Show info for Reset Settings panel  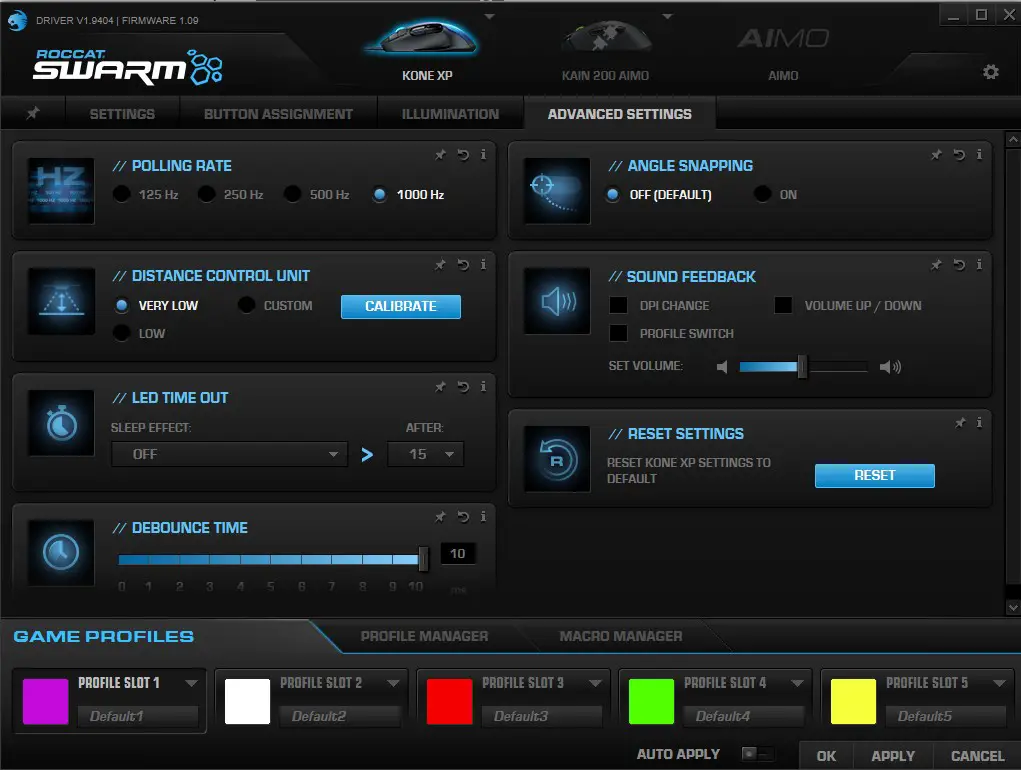pos(979,423)
